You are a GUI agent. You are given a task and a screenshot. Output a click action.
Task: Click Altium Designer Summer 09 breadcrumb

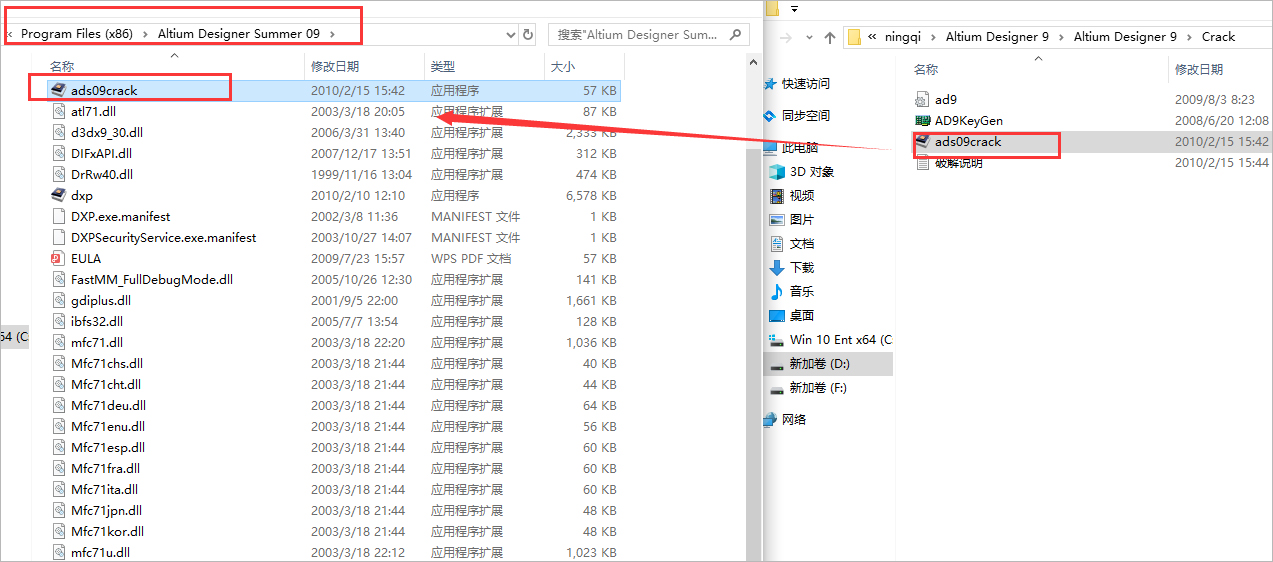point(239,34)
